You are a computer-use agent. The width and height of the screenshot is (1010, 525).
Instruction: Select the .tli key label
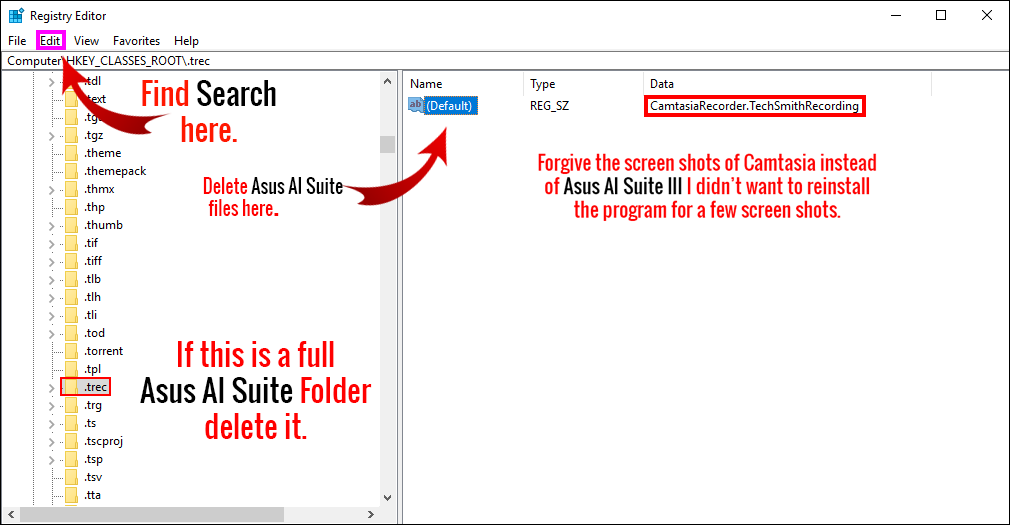91,315
